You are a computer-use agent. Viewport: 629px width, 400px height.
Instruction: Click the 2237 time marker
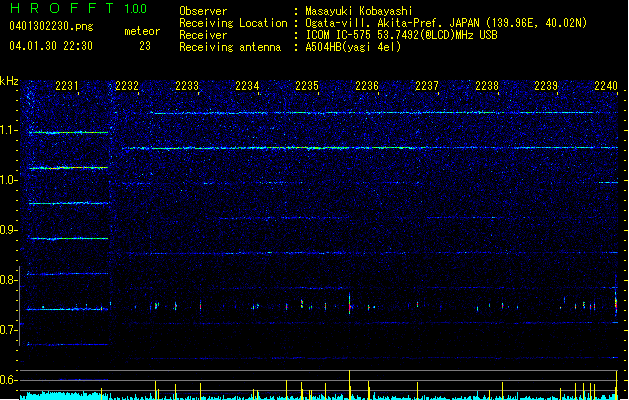(427, 86)
